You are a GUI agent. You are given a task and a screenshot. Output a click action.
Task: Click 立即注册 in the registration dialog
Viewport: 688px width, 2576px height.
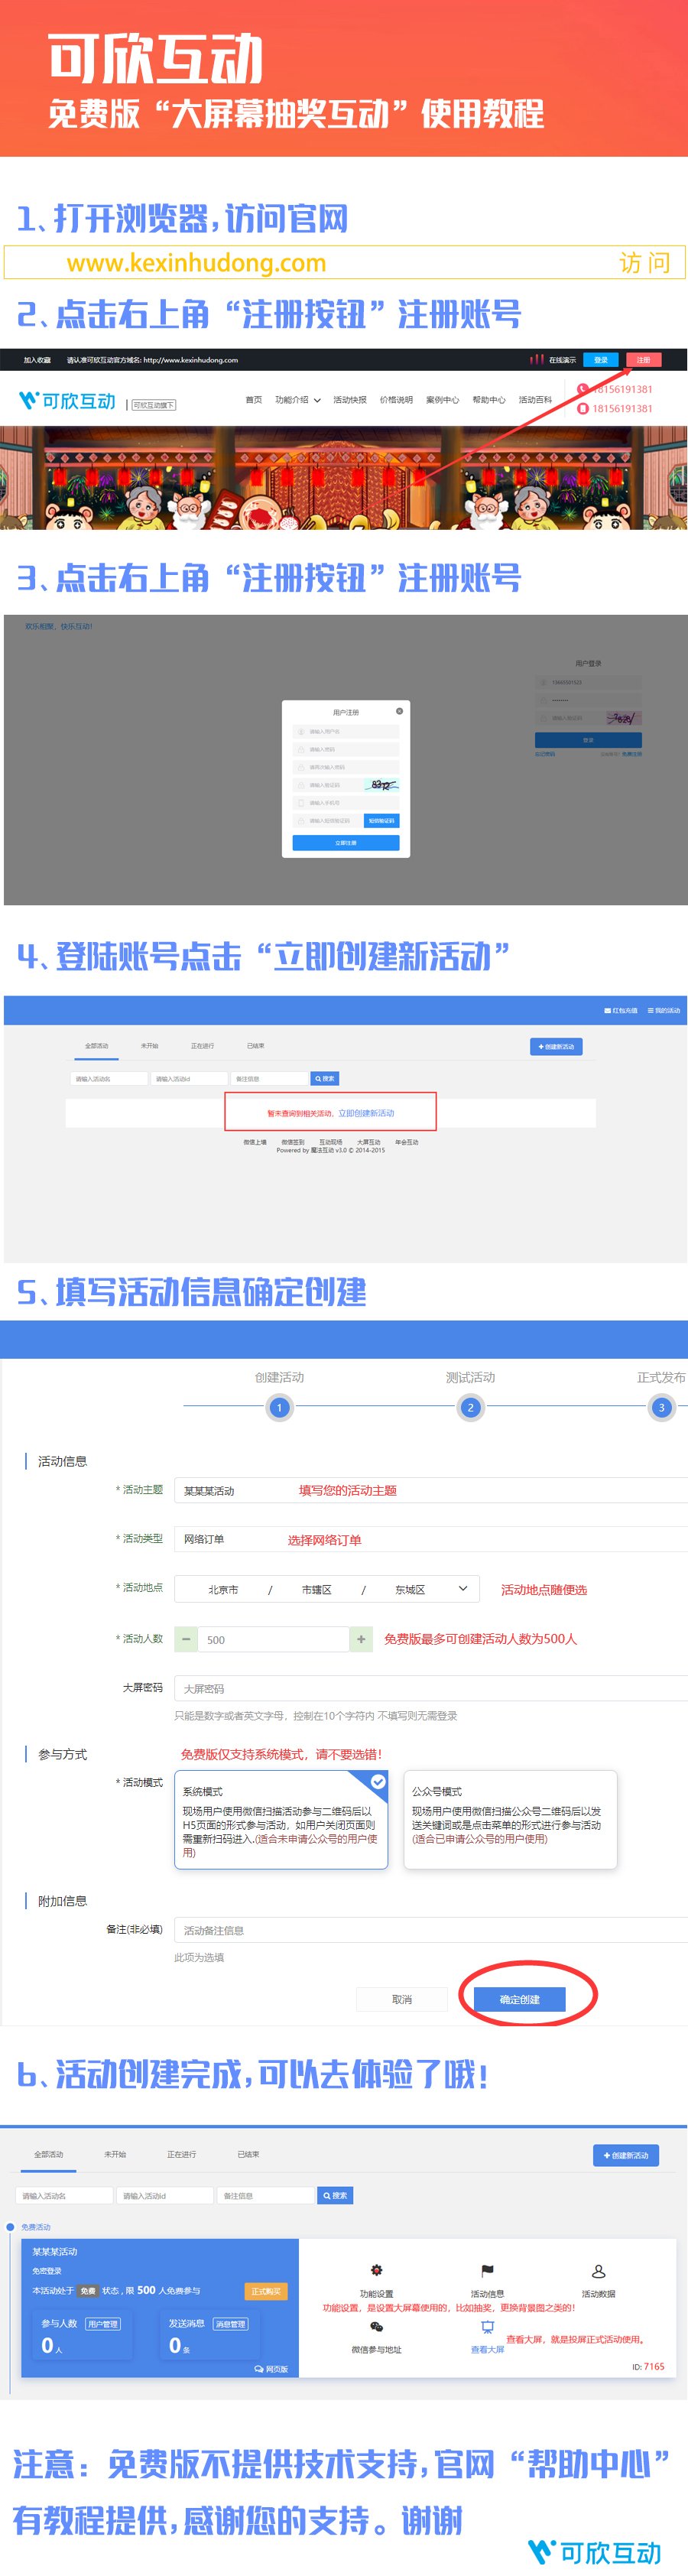pos(345,843)
